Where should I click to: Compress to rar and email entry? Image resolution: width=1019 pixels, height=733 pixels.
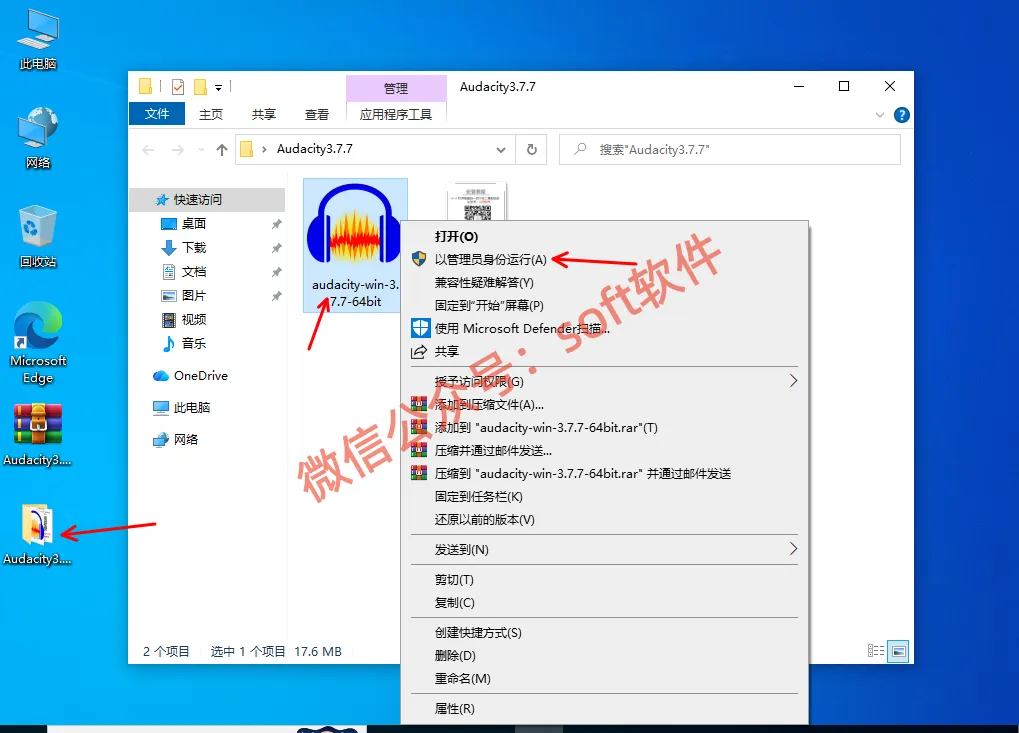coord(604,474)
